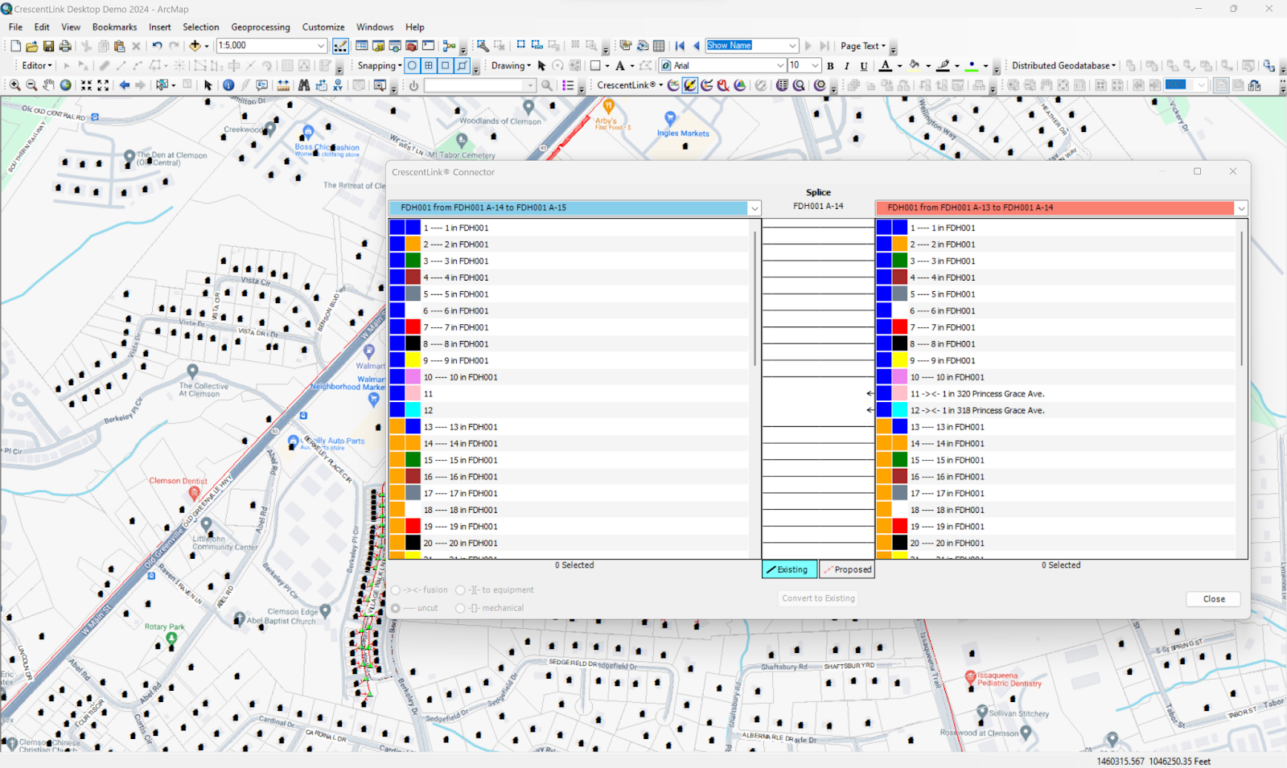This screenshot has height=768, width=1287.
Task: Open the Snapping toolbar menu
Action: pyautogui.click(x=379, y=66)
